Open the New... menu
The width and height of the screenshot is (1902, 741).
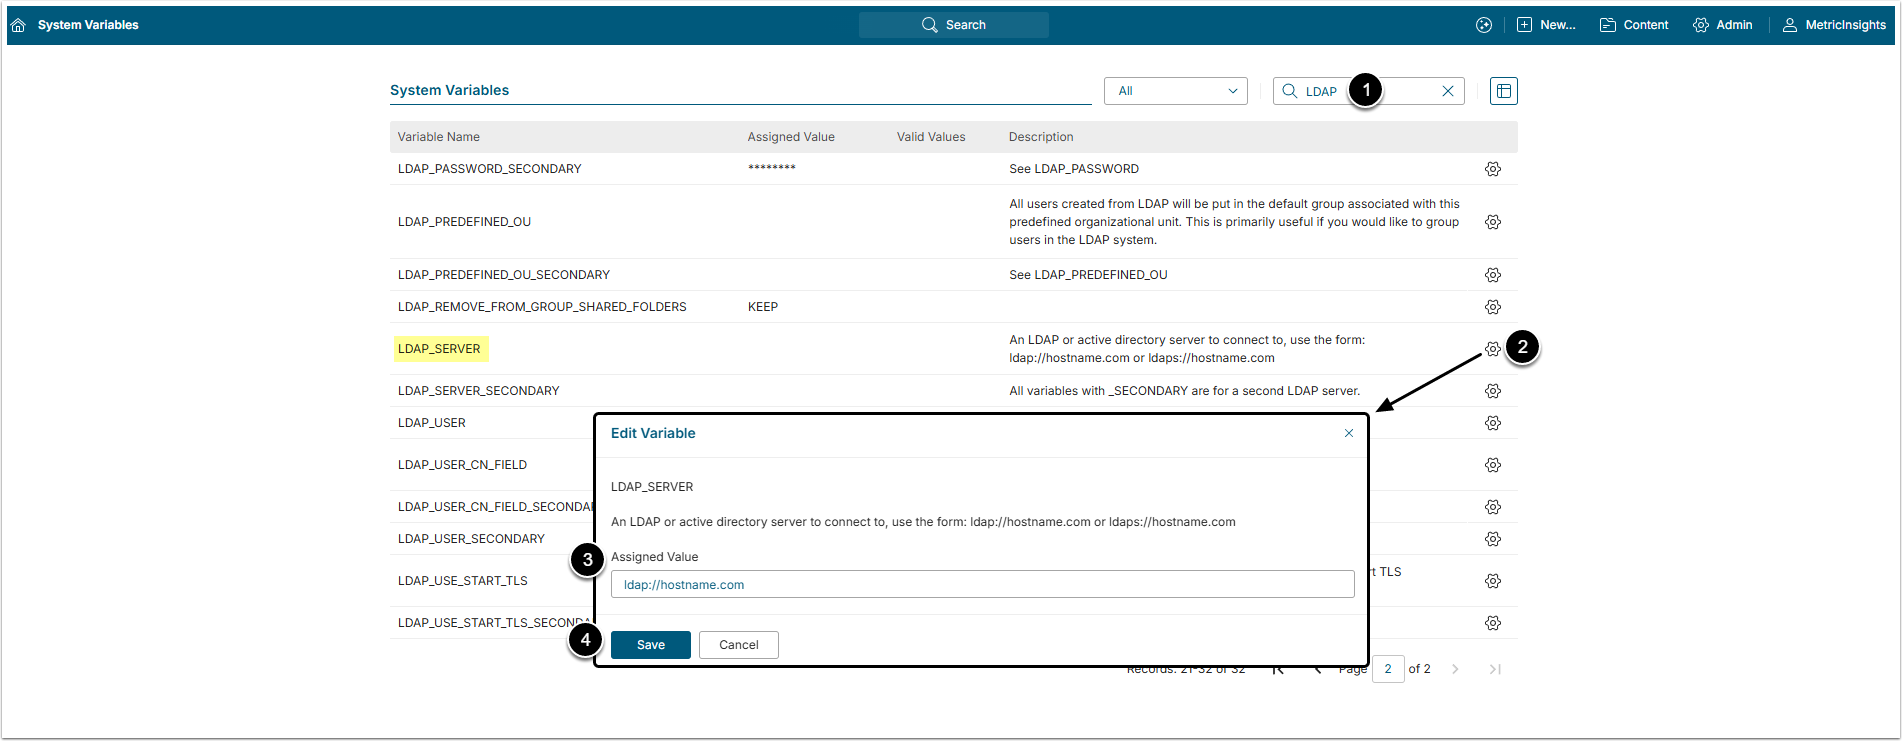tap(1546, 25)
